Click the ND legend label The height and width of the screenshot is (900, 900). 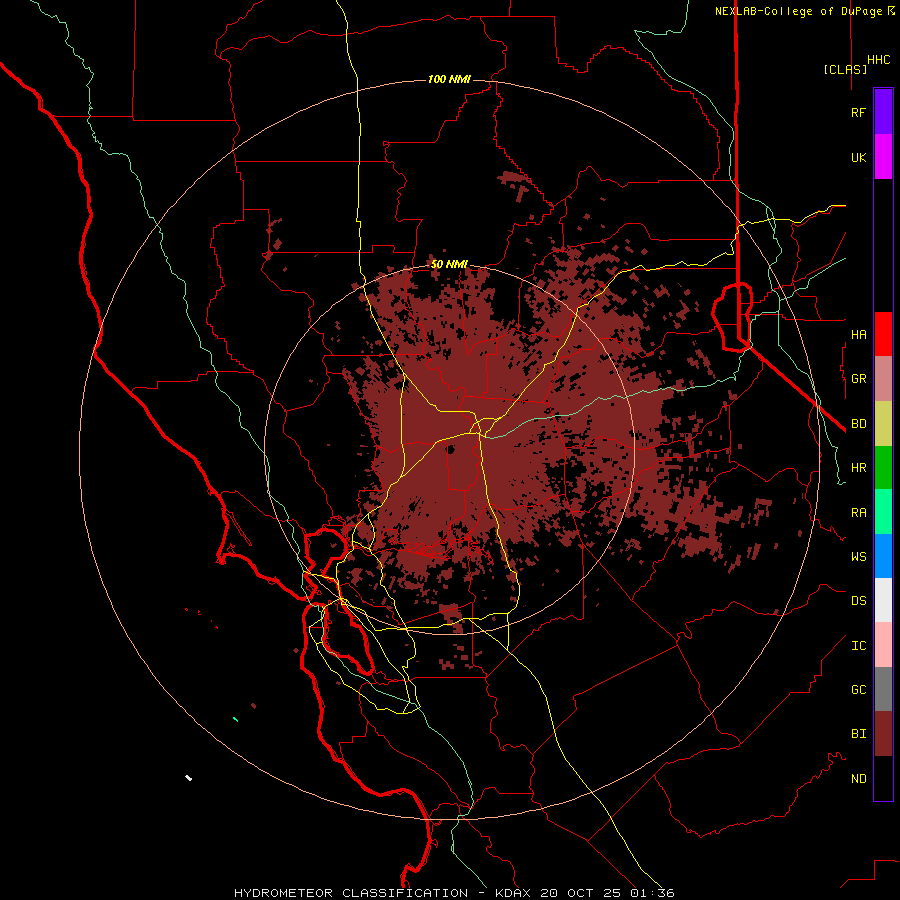point(858,779)
